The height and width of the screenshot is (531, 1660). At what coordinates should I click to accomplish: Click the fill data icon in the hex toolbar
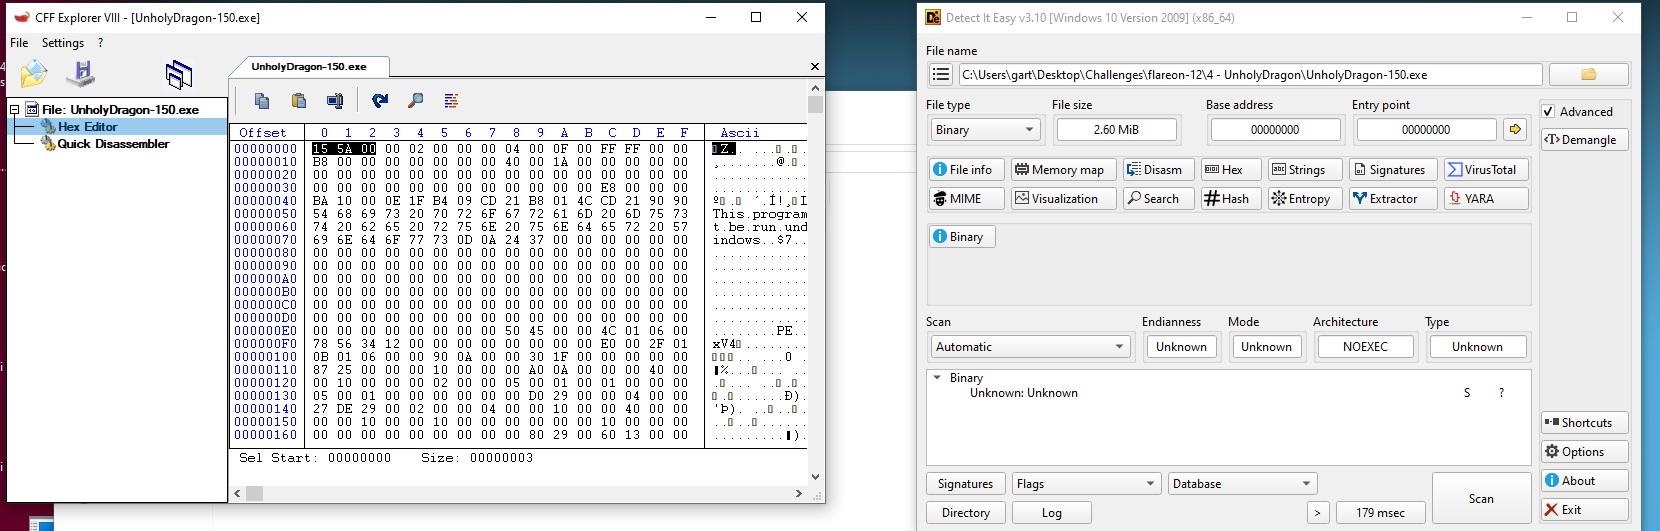[x=452, y=100]
